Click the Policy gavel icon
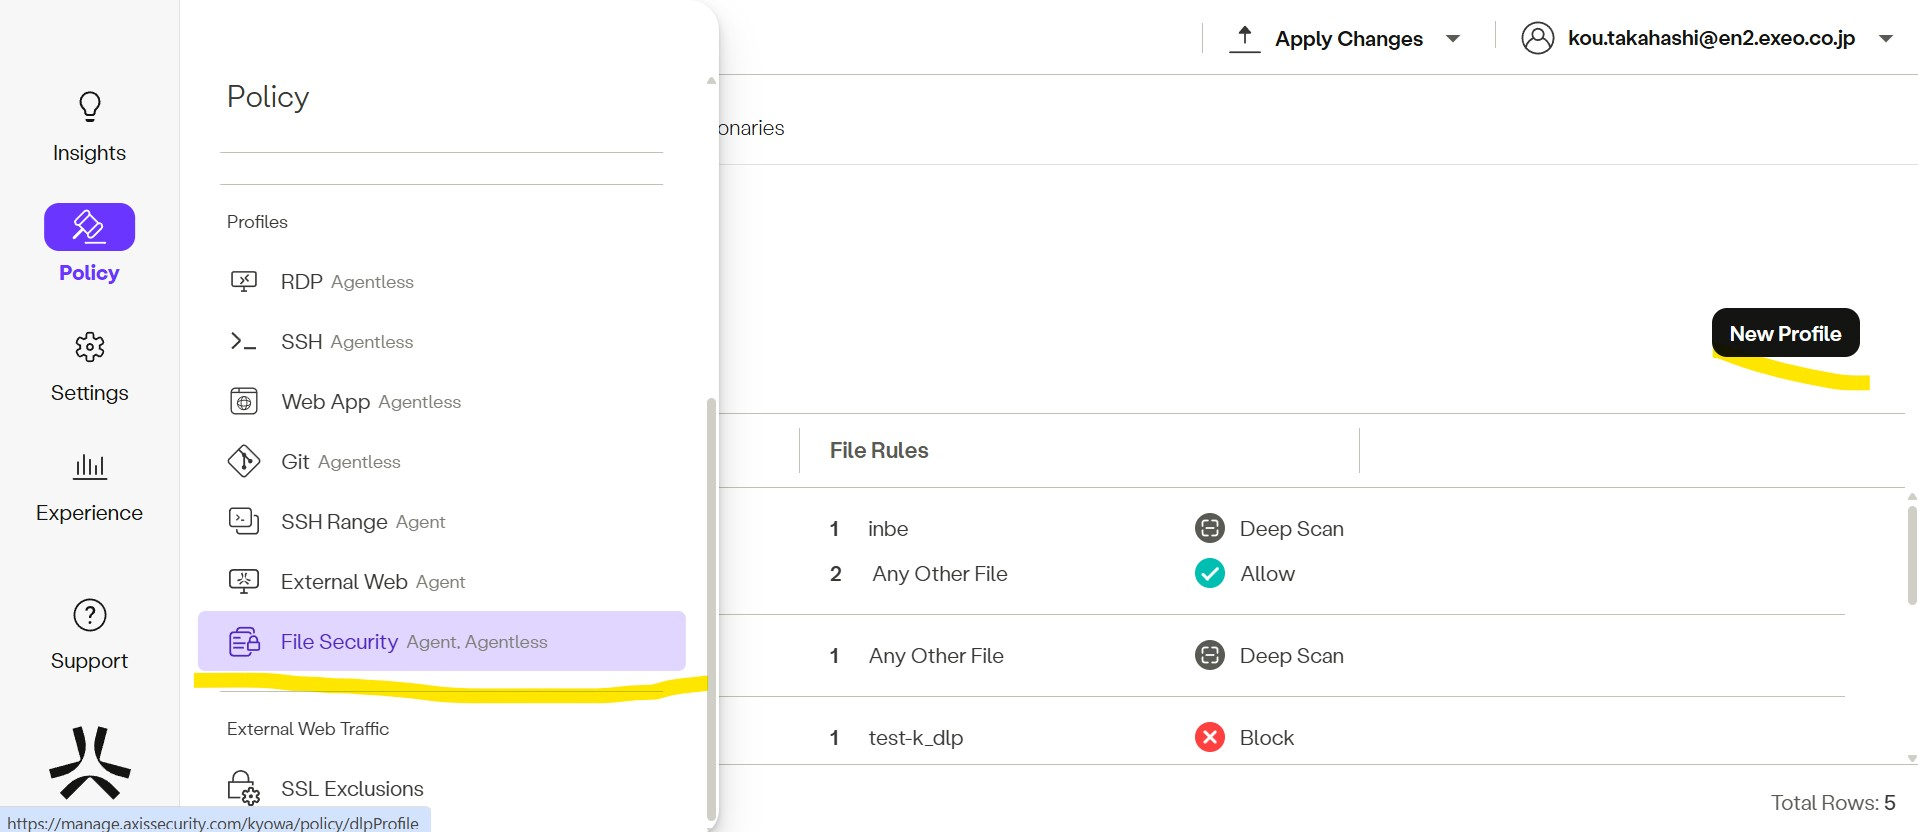This screenshot has width=1918, height=832. click(89, 227)
